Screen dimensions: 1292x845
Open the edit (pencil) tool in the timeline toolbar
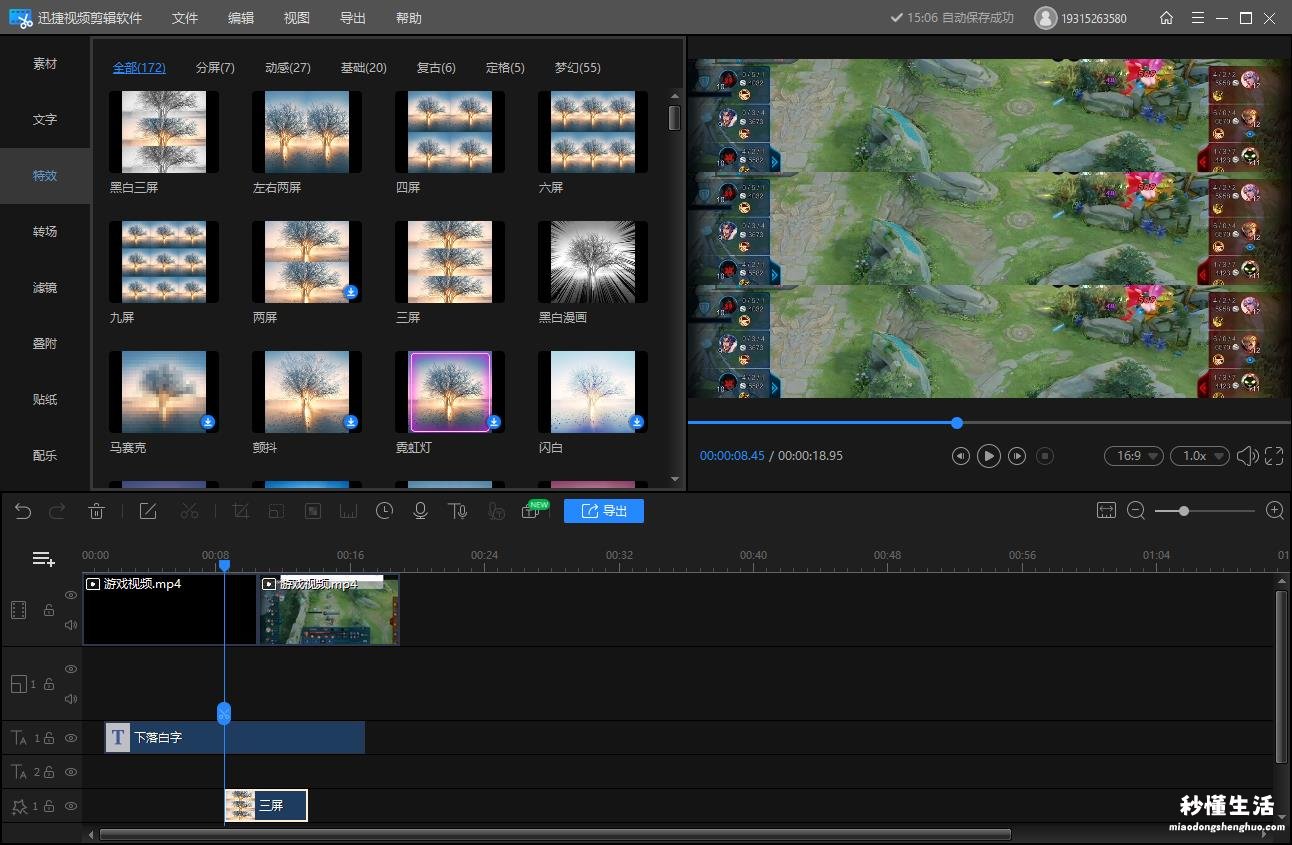coord(148,511)
